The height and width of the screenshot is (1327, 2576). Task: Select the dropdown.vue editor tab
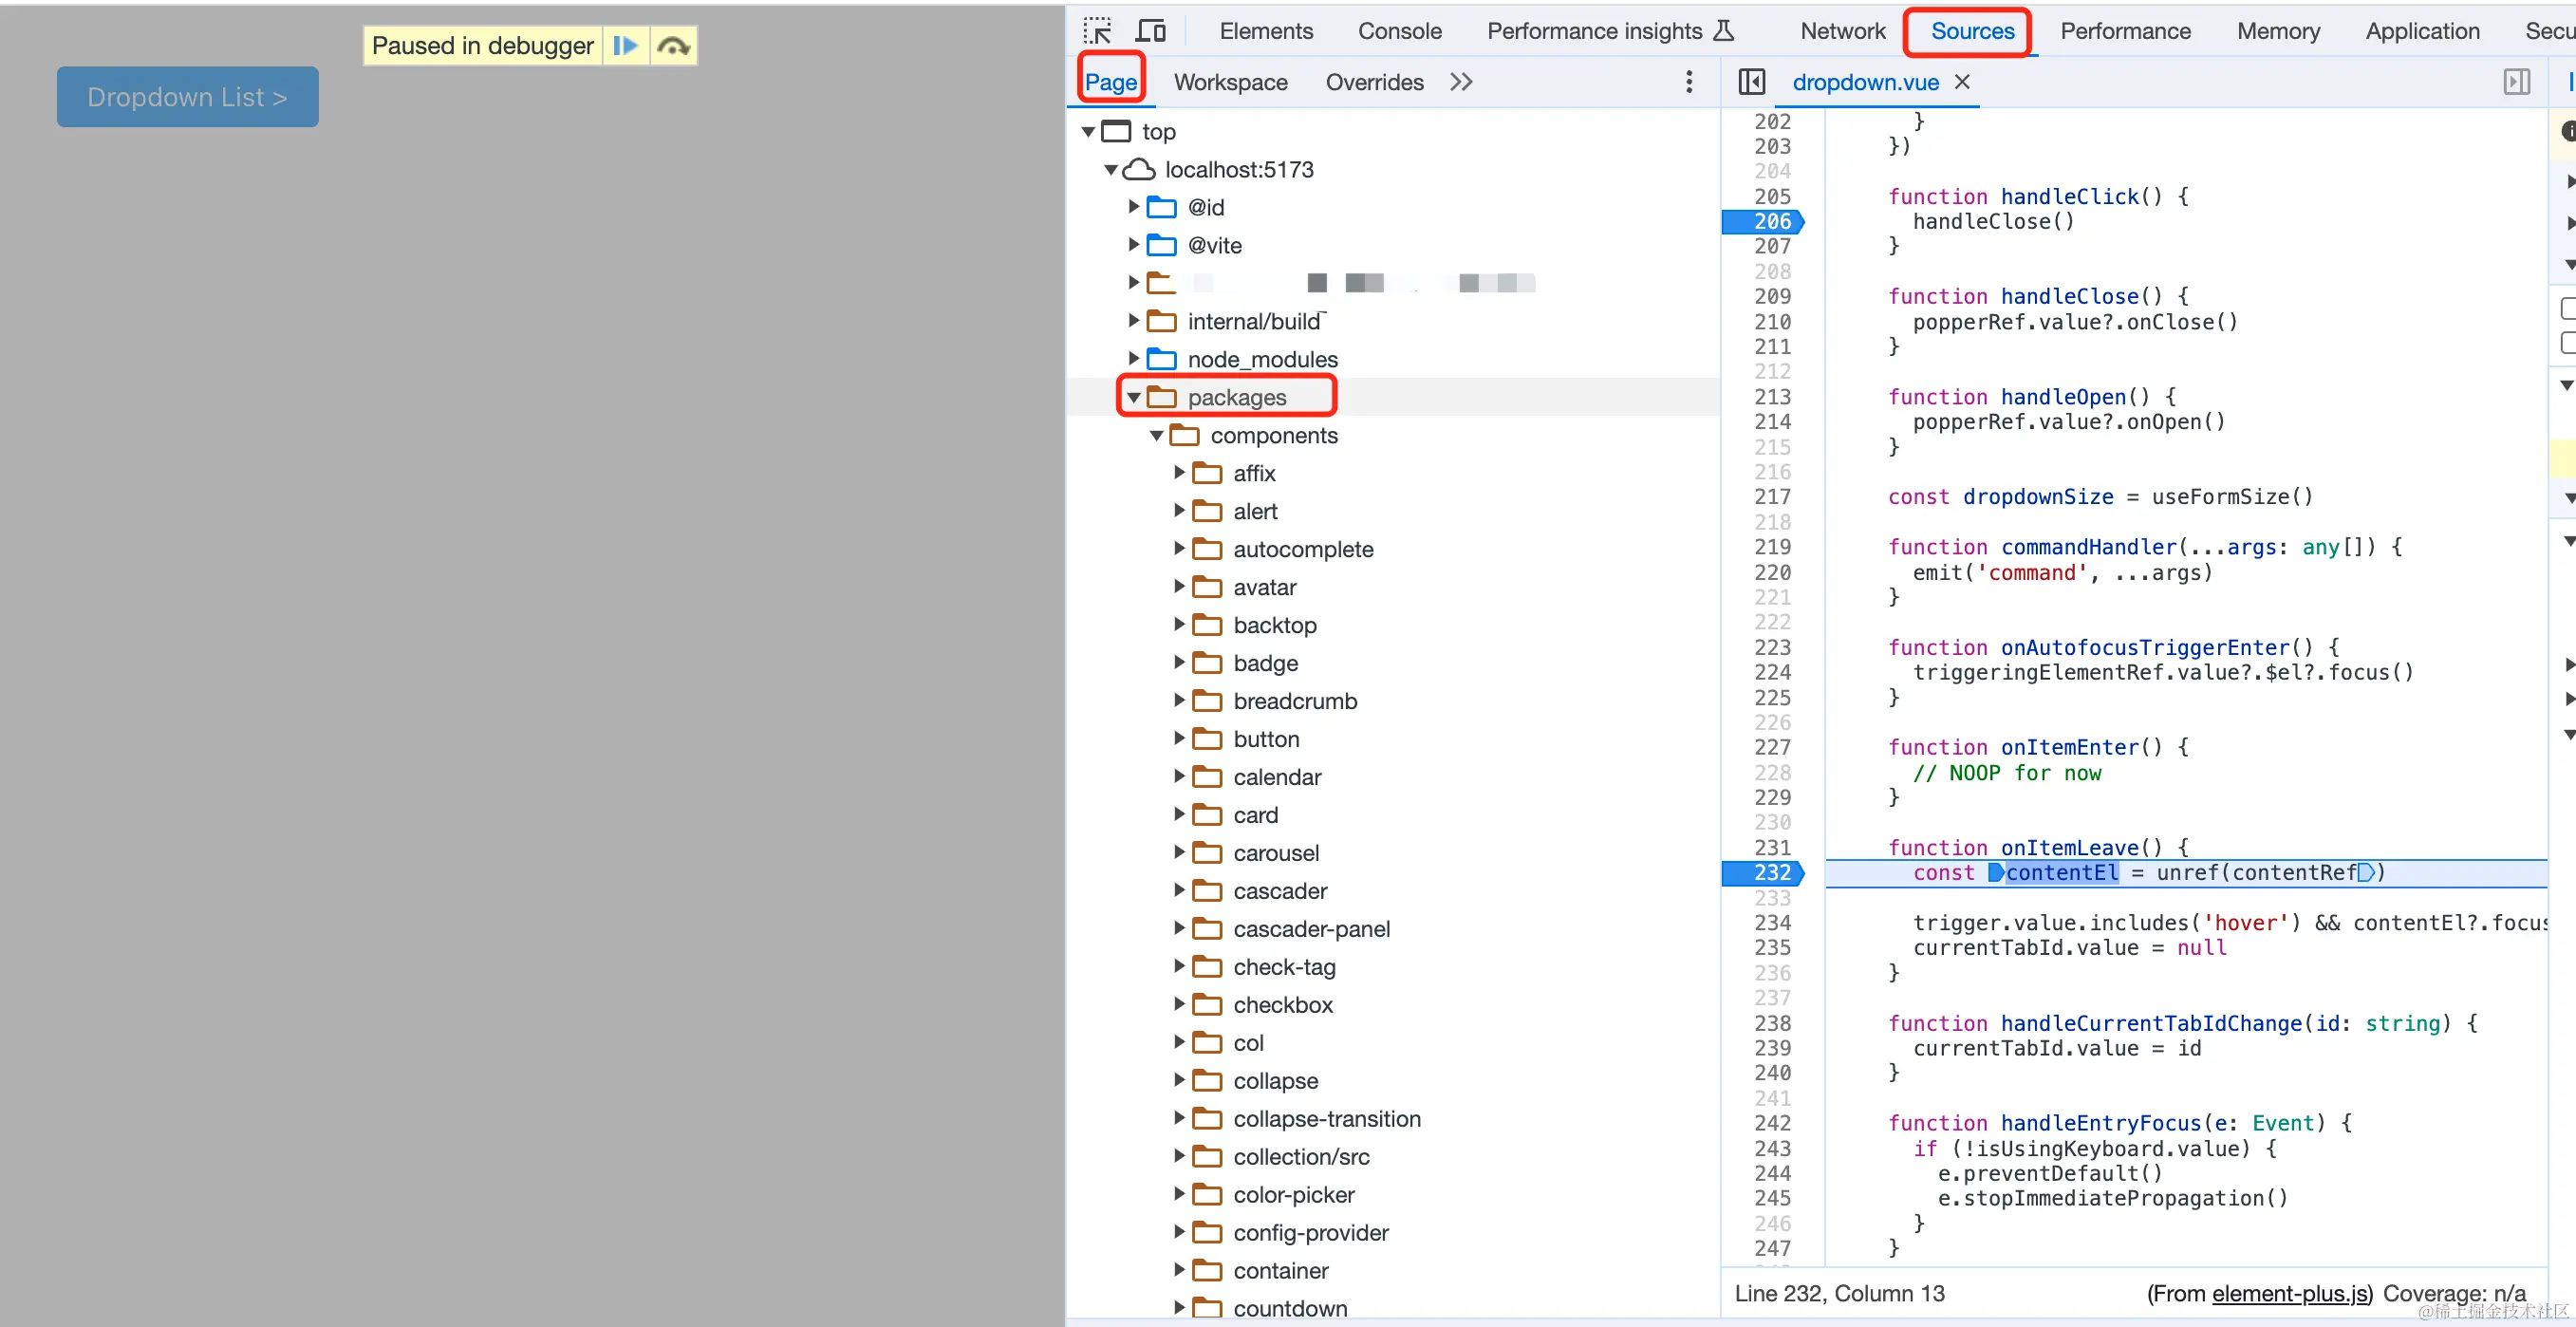click(1864, 82)
